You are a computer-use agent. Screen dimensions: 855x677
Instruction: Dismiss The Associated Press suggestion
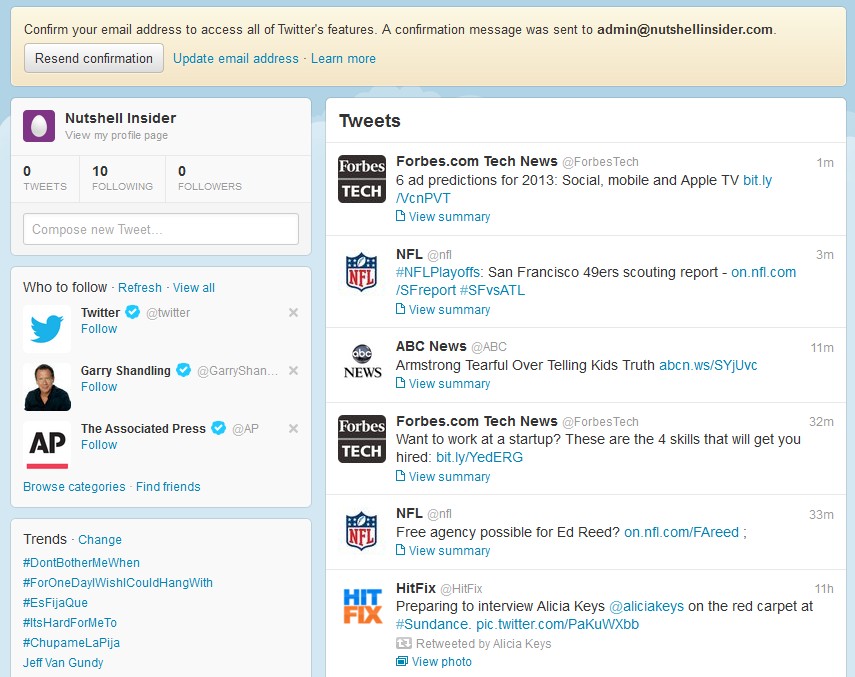(293, 428)
